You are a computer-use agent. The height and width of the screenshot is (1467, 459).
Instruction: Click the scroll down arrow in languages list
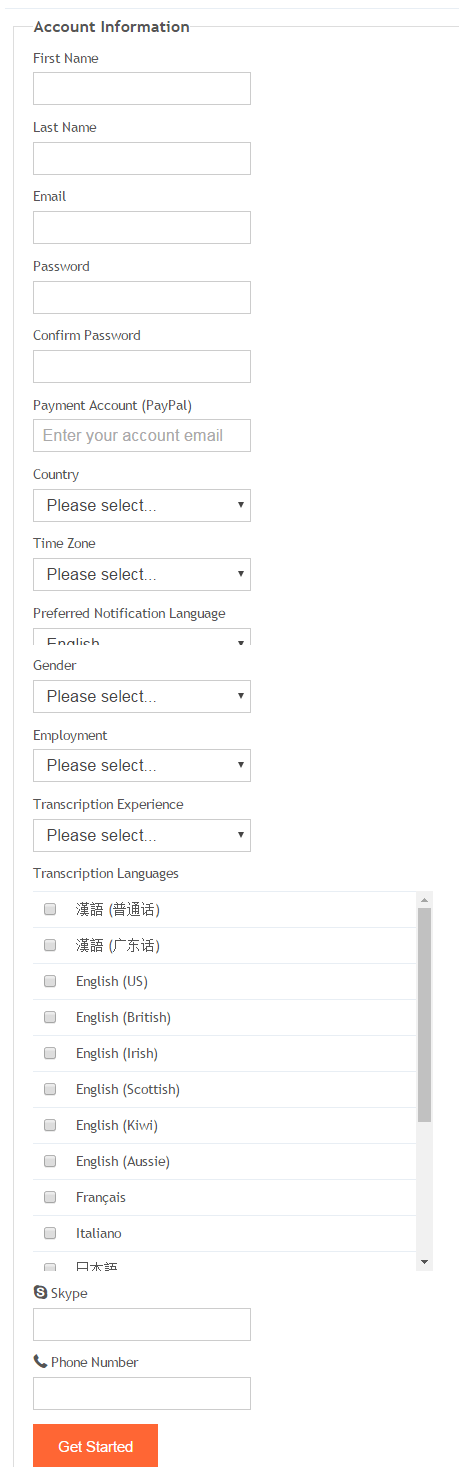coord(424,1262)
